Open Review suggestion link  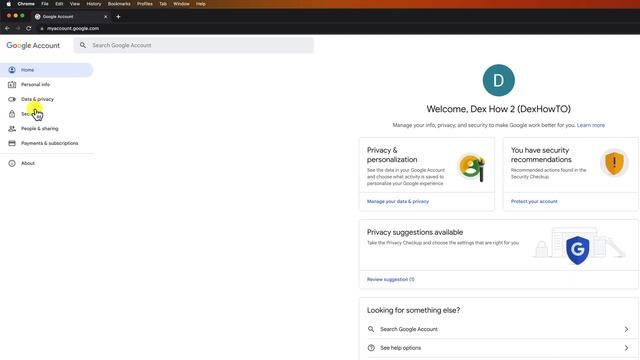click(391, 280)
